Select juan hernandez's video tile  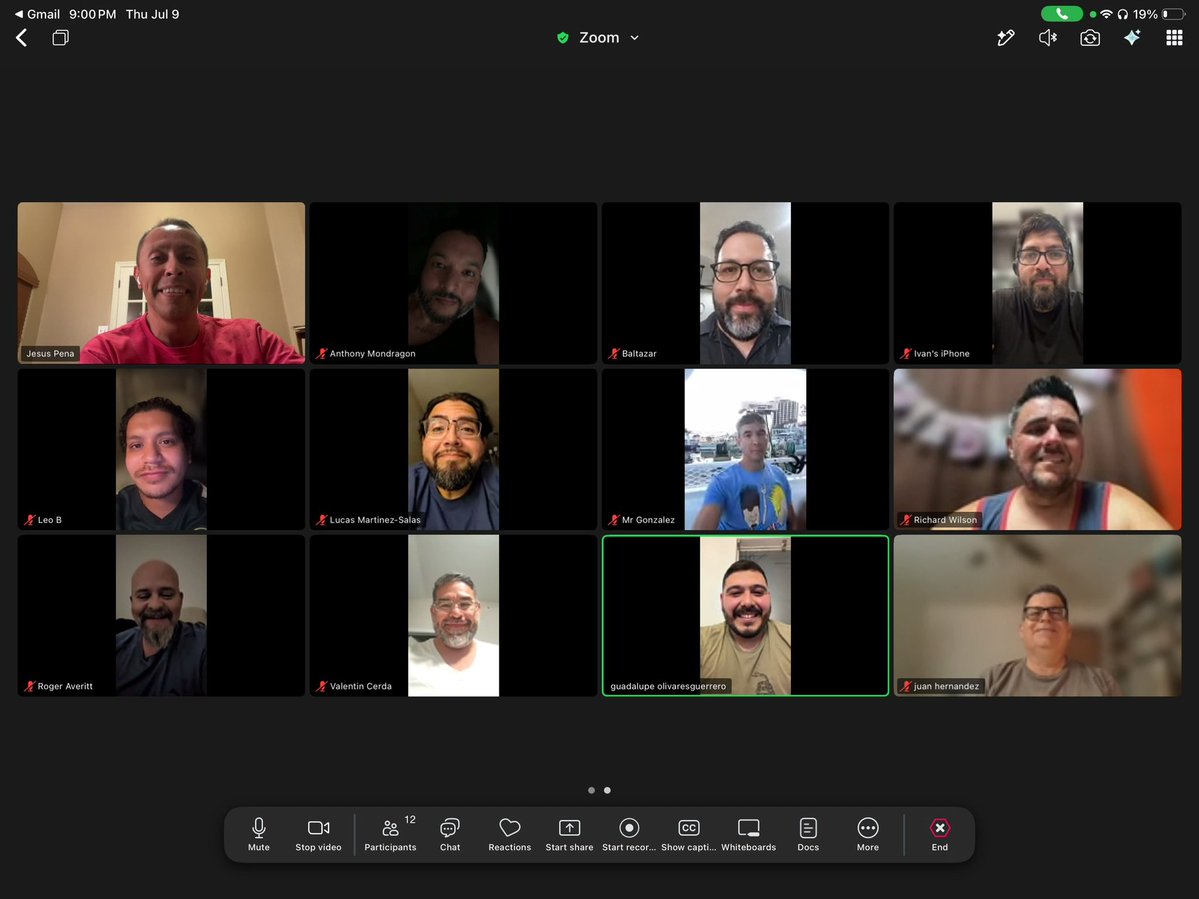pyautogui.click(x=1038, y=615)
